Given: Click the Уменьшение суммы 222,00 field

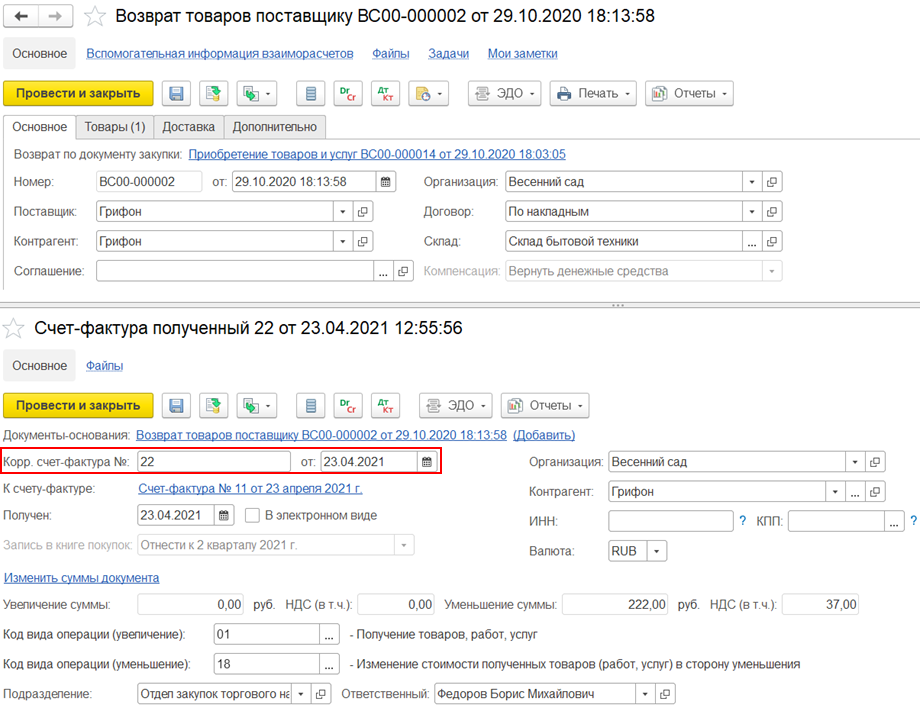Looking at the screenshot, I should (x=615, y=605).
